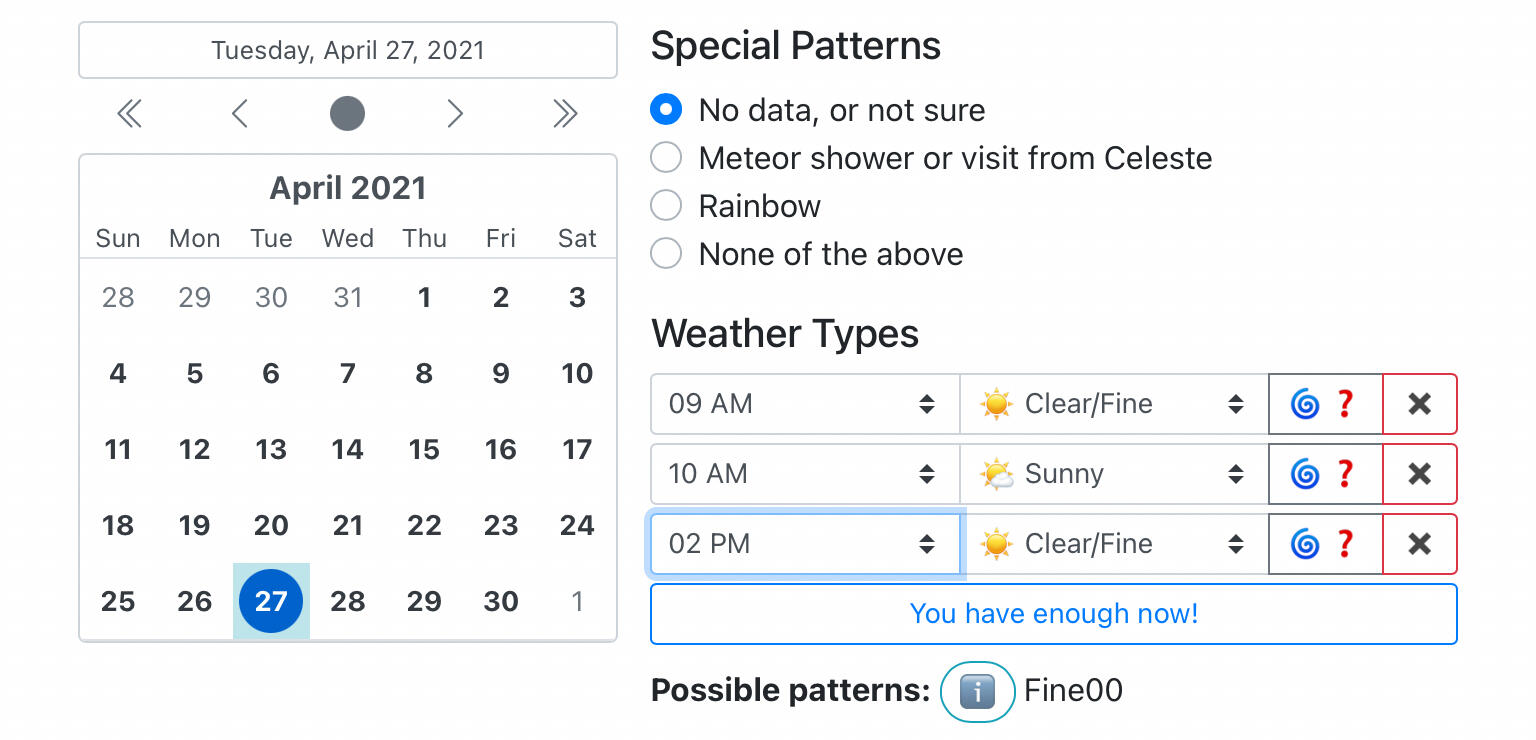The image size is (1536, 740).
Task: Select Meteor shower or visit from Celeste
Action: click(666, 158)
